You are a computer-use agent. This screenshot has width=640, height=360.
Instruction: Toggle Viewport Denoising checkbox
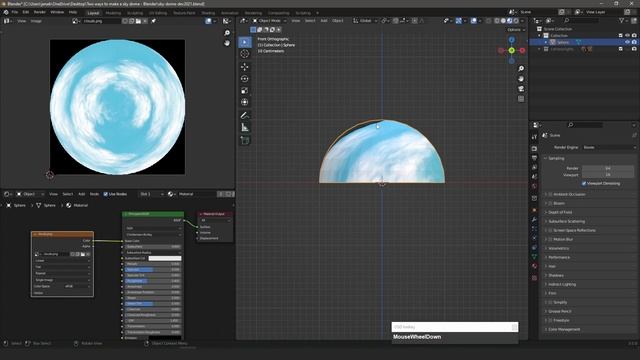[584, 184]
